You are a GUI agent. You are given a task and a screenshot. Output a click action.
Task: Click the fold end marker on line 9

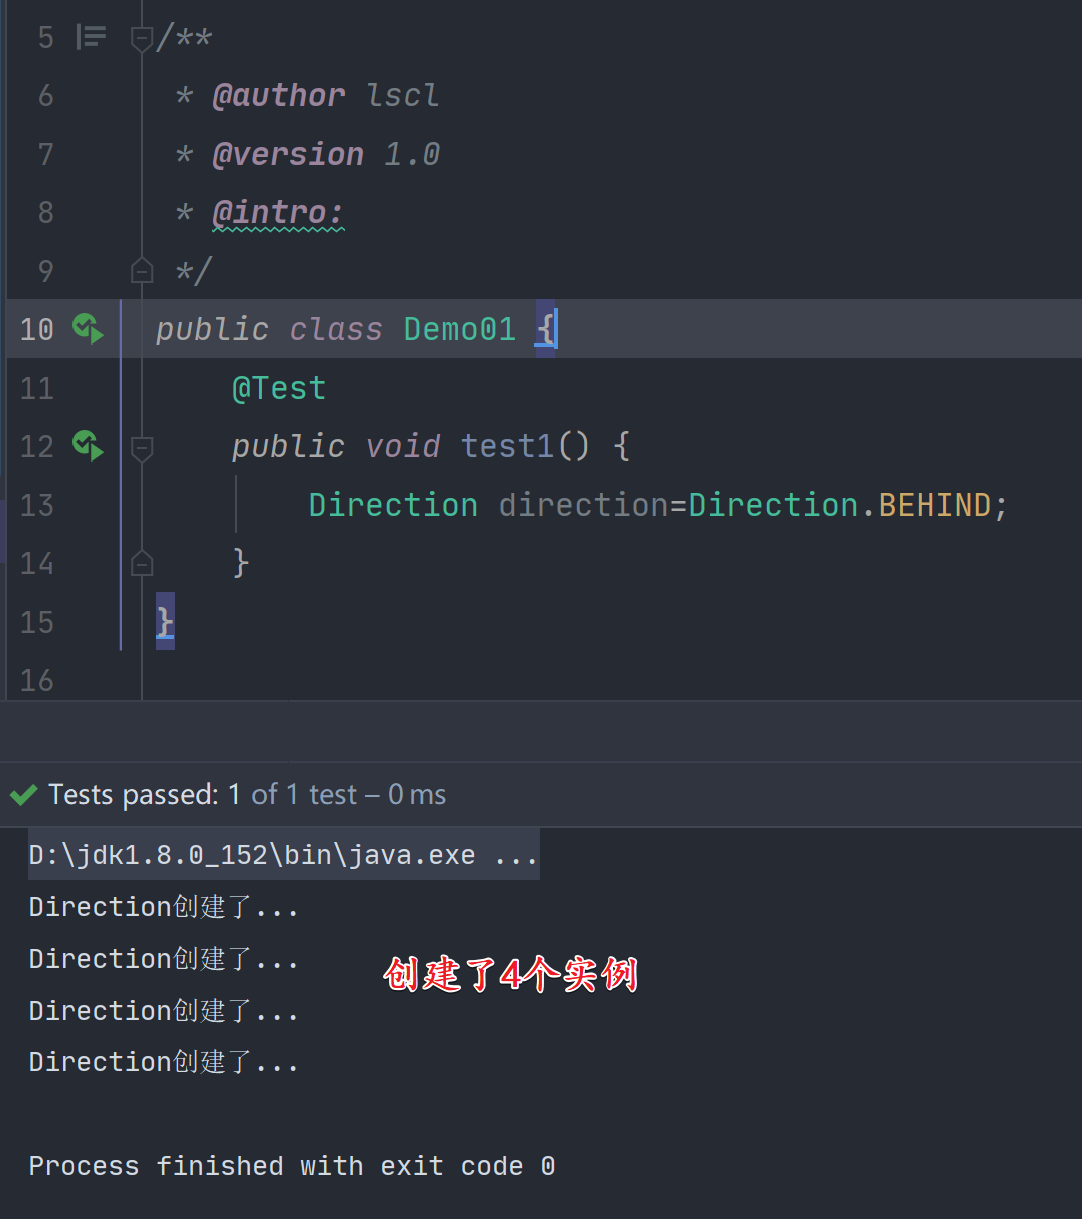pyautogui.click(x=142, y=271)
